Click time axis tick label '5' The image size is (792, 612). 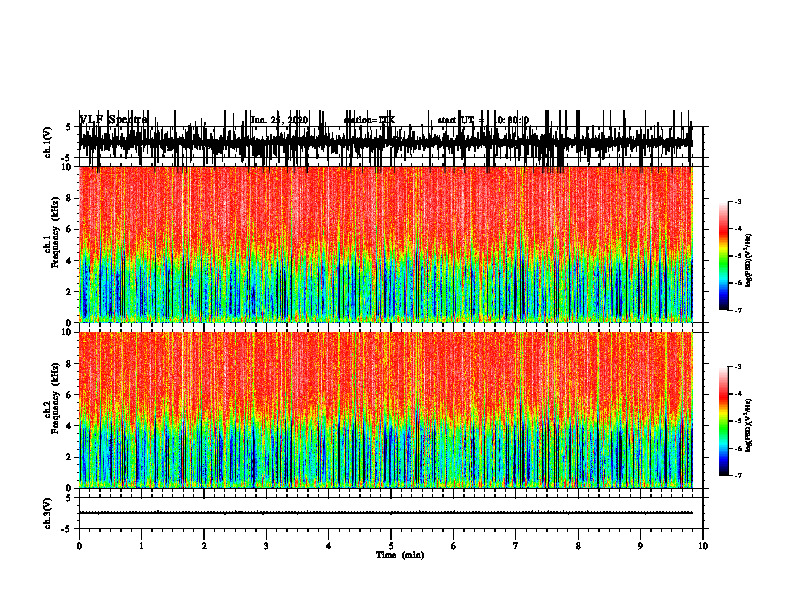(391, 546)
